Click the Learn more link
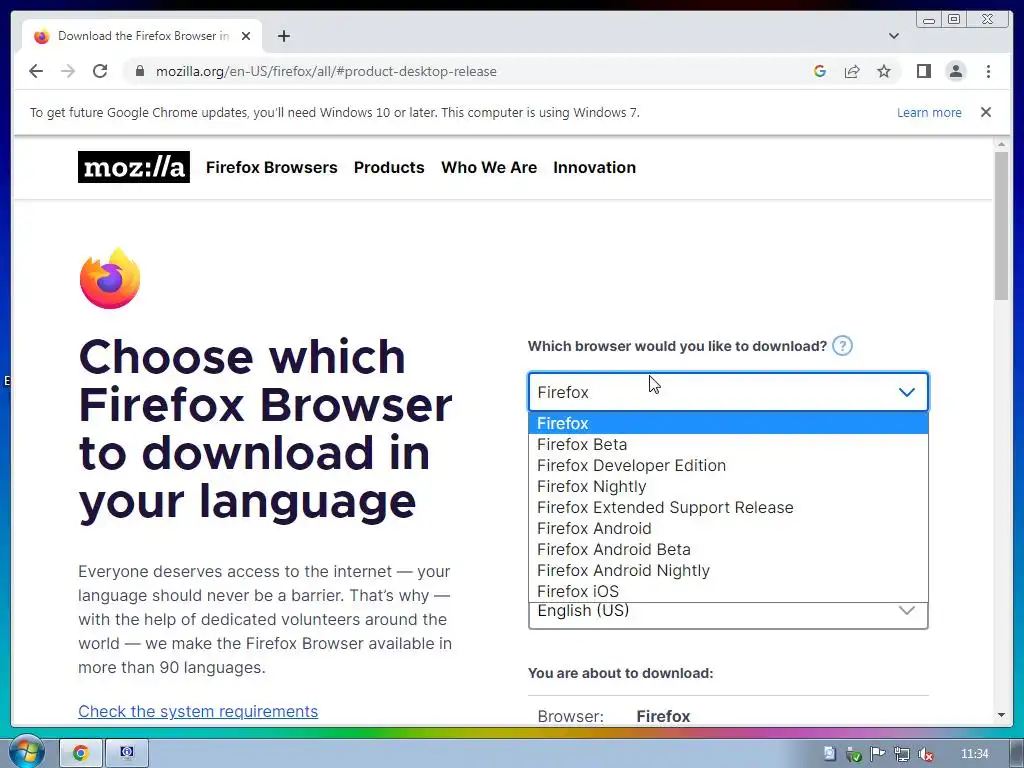 coord(929,112)
